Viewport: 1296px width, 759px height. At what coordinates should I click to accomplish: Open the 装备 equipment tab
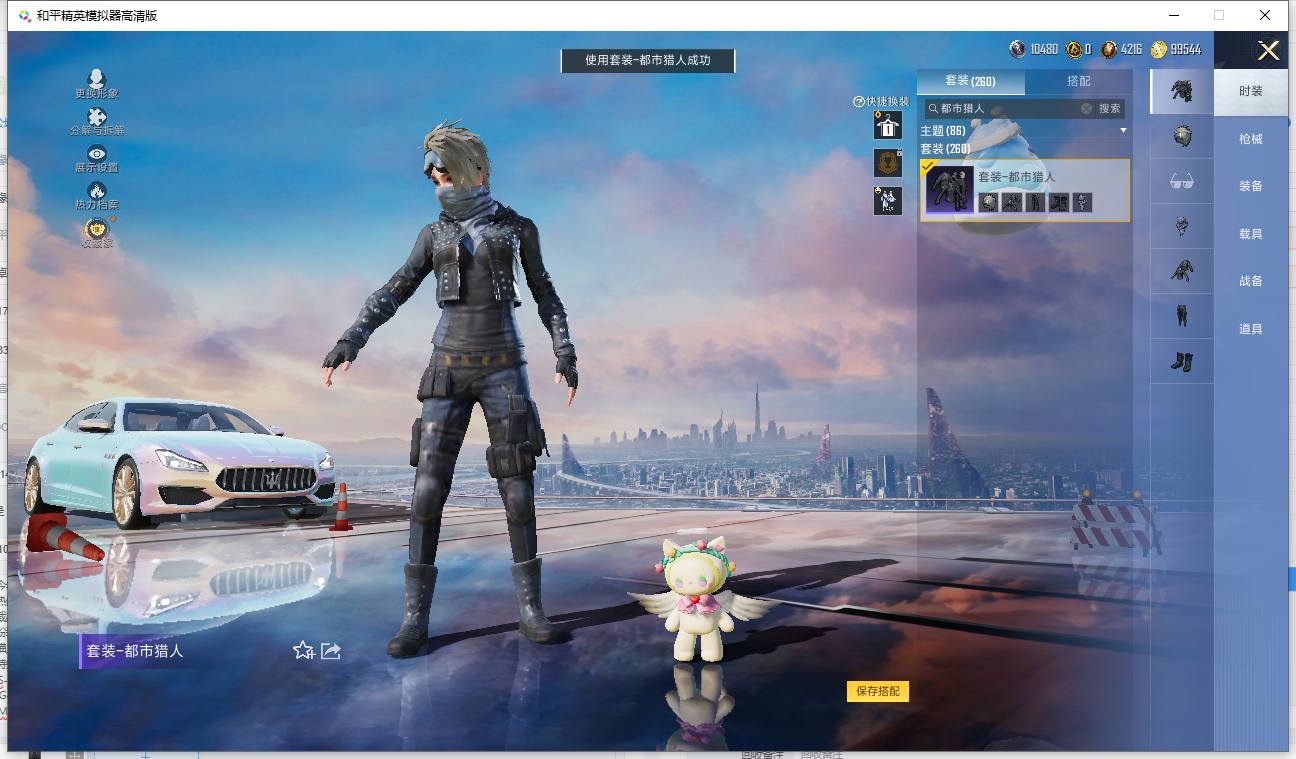coord(1251,186)
